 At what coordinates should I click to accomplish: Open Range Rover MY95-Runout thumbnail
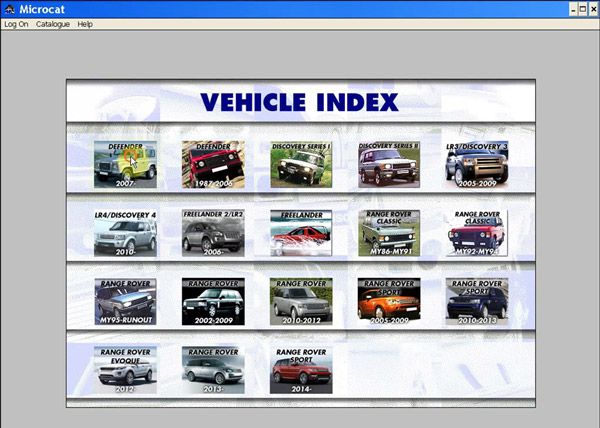tap(125, 301)
